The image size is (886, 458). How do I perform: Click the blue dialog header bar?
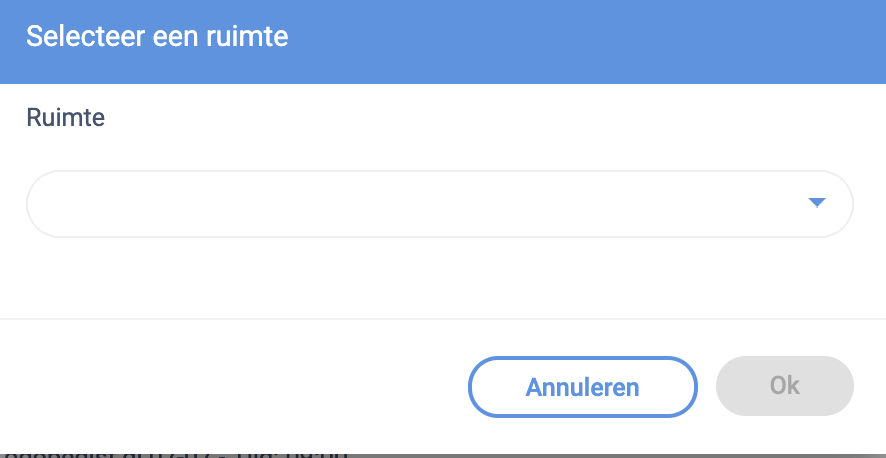pyautogui.click(x=600, y=40)
